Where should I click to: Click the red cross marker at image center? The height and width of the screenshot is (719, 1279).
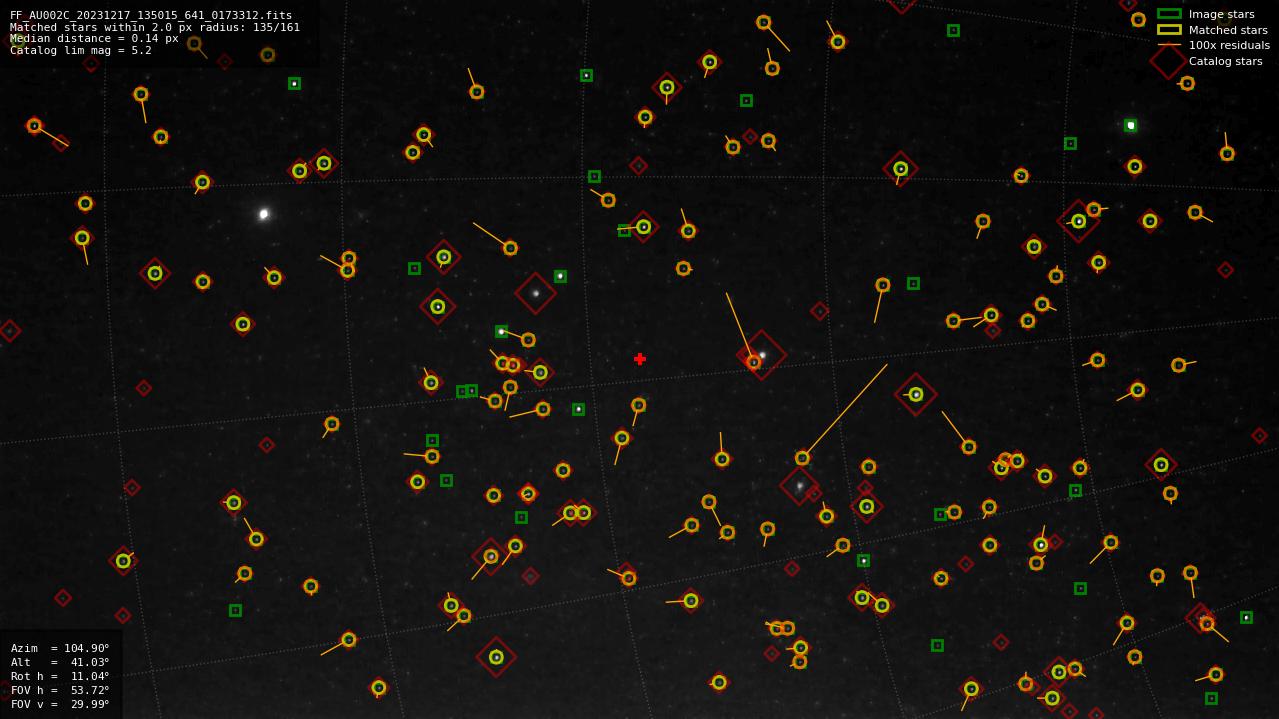(640, 359)
